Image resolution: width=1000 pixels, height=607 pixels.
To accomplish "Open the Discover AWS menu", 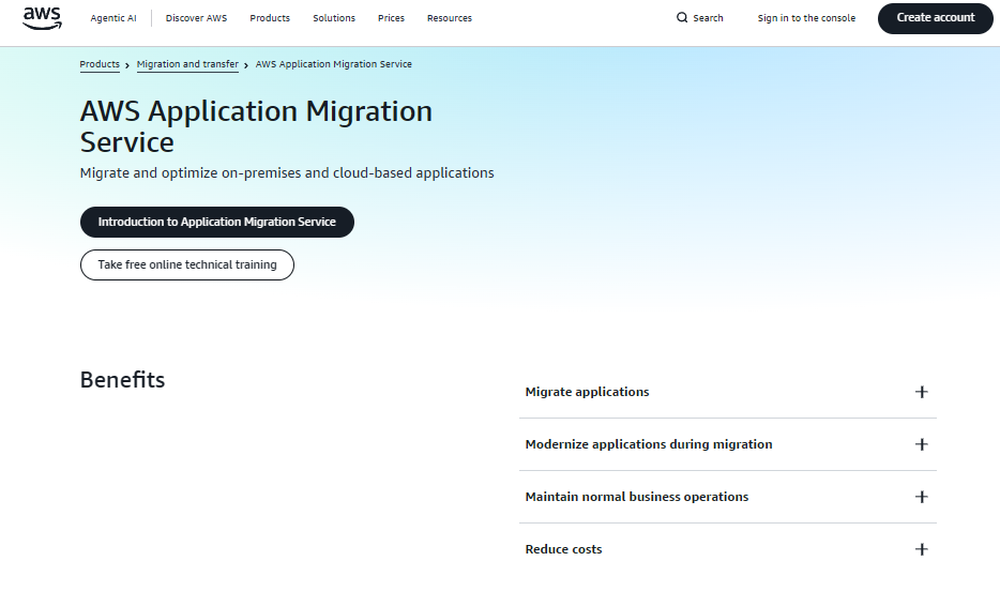I will [x=196, y=18].
